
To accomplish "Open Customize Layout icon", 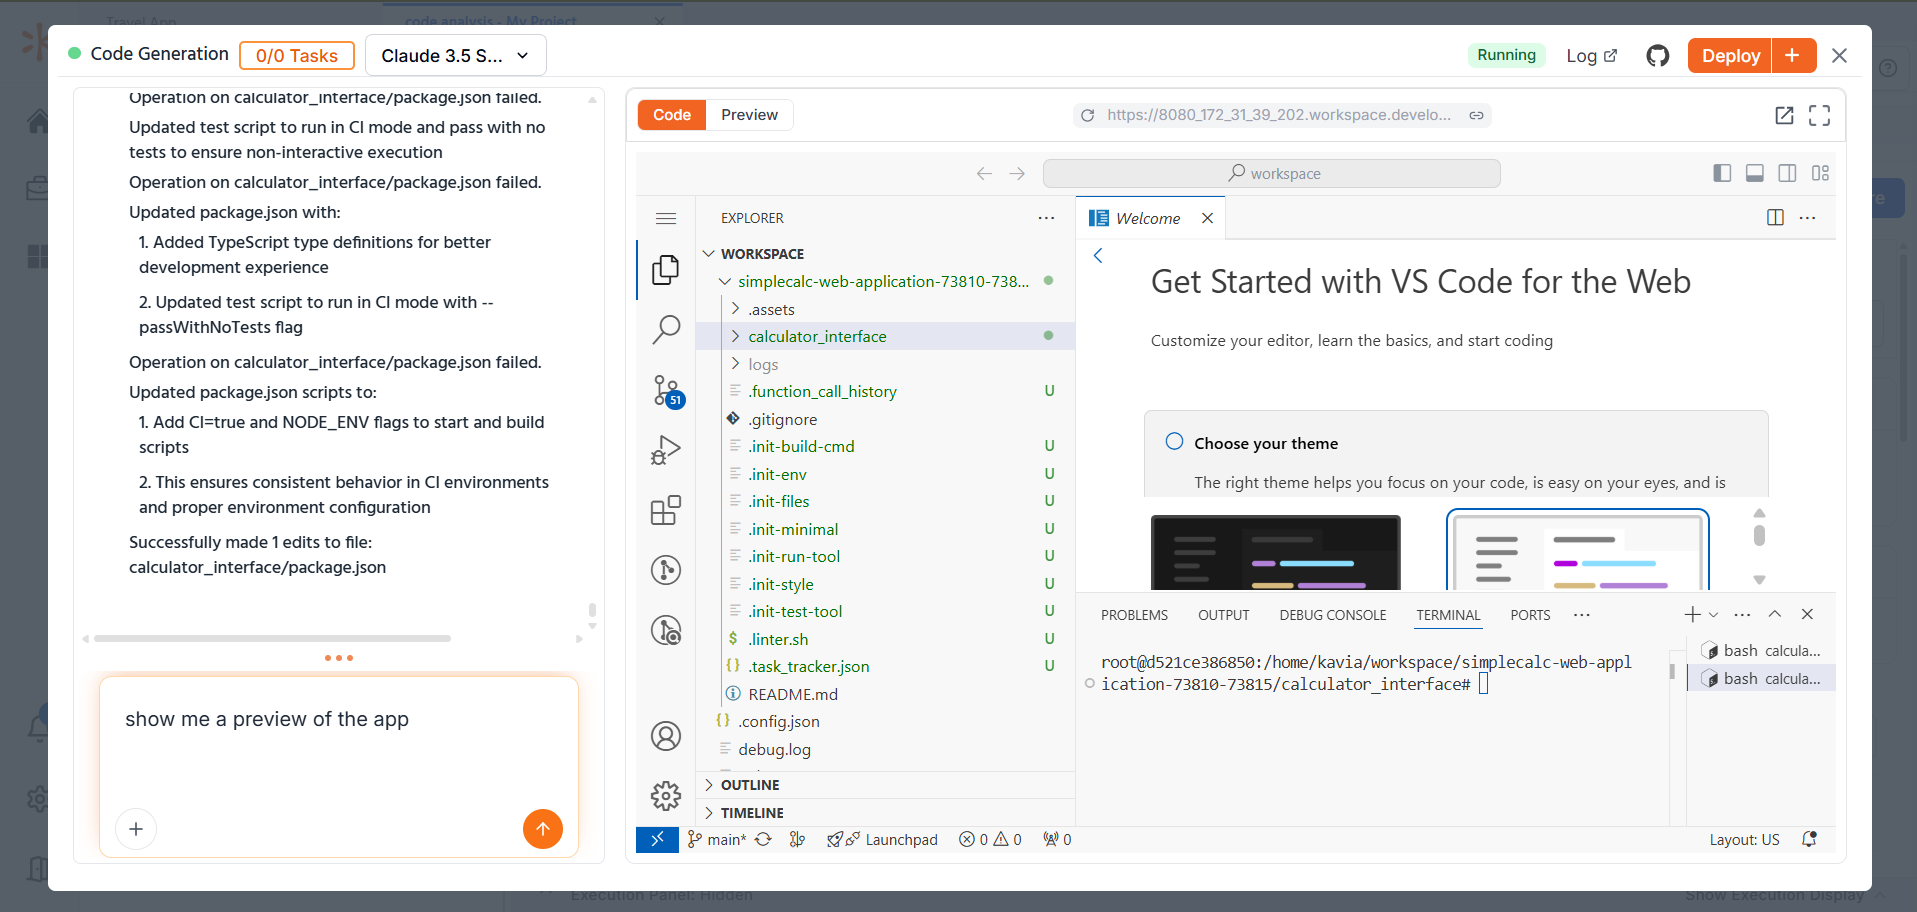I will [x=1820, y=173].
